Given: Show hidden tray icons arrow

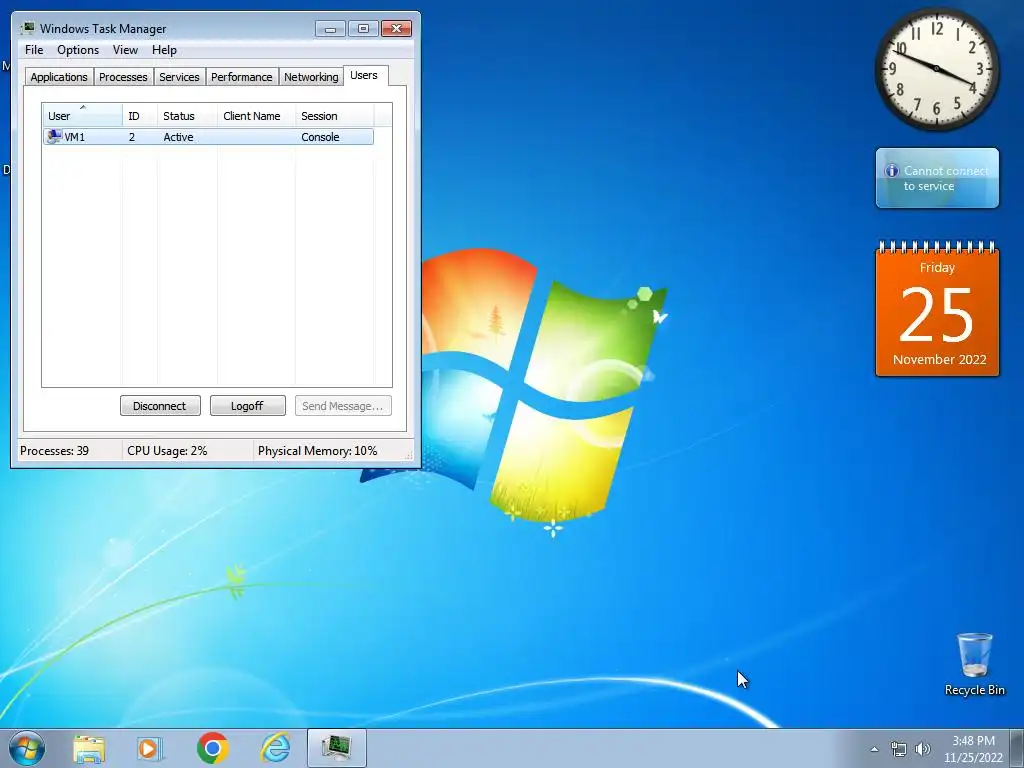Looking at the screenshot, I should (x=874, y=749).
